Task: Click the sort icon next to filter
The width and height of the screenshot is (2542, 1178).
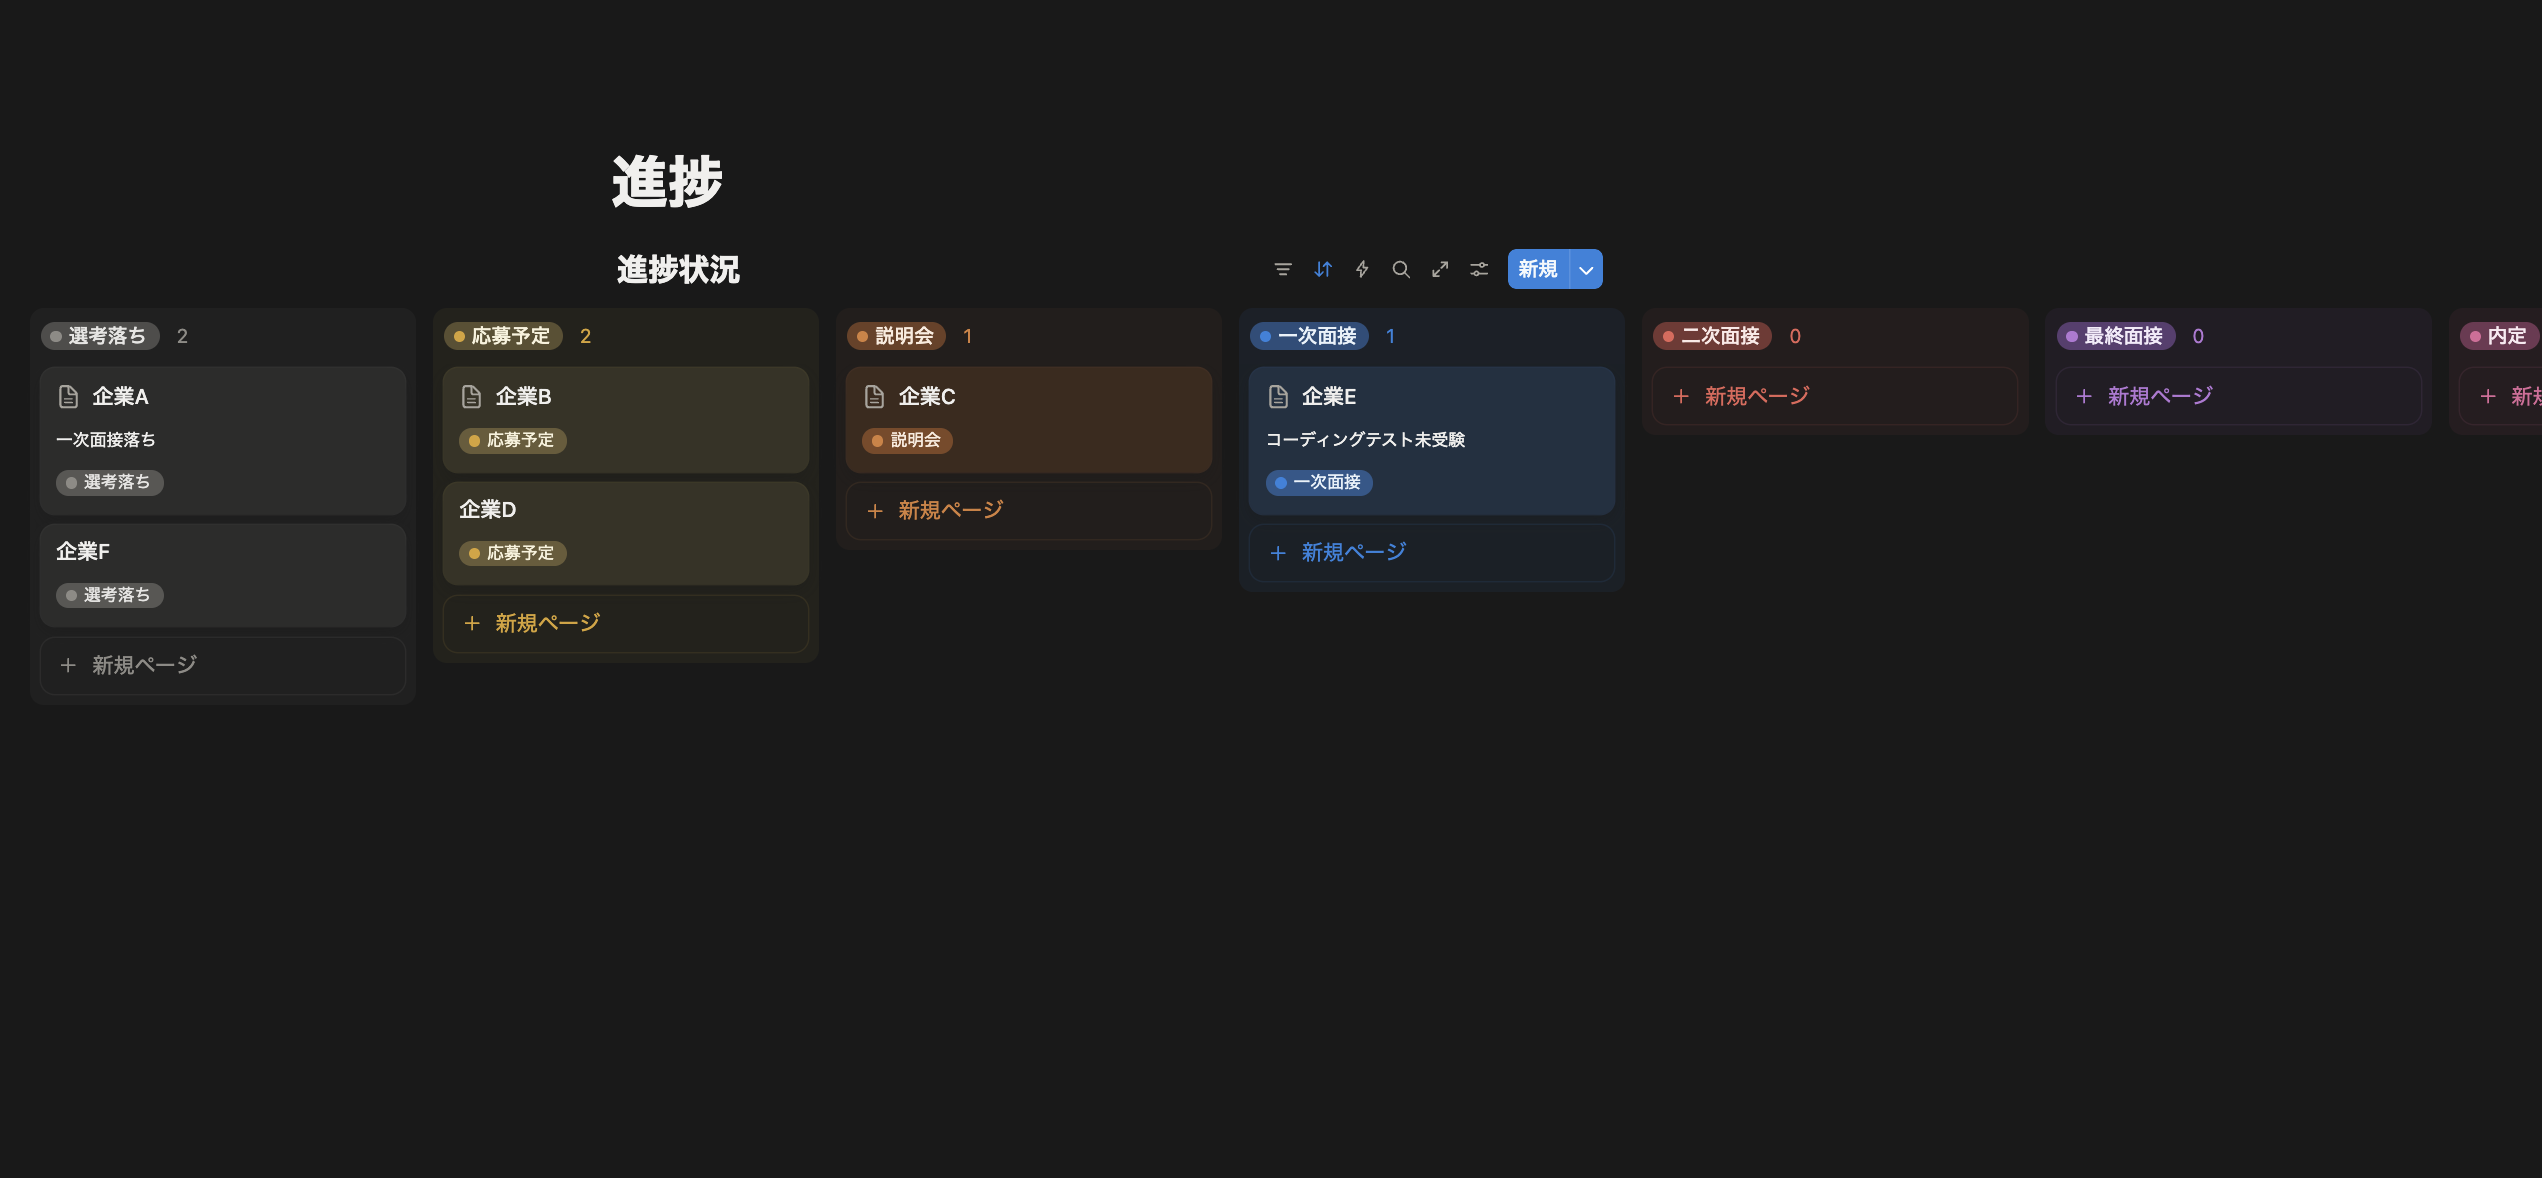Action: click(1322, 269)
